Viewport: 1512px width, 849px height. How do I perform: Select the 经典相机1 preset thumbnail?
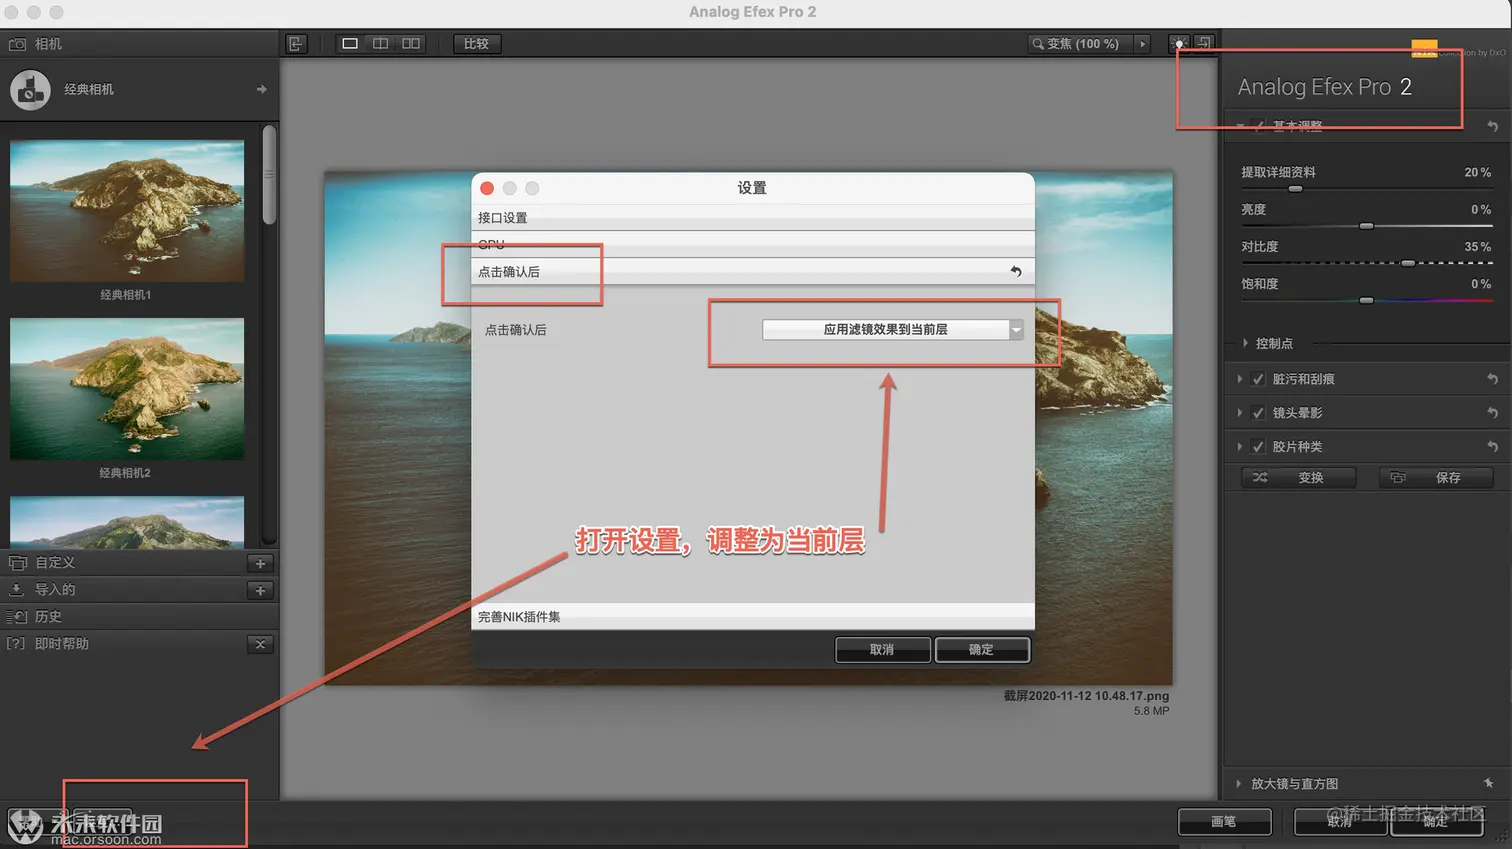click(x=127, y=211)
